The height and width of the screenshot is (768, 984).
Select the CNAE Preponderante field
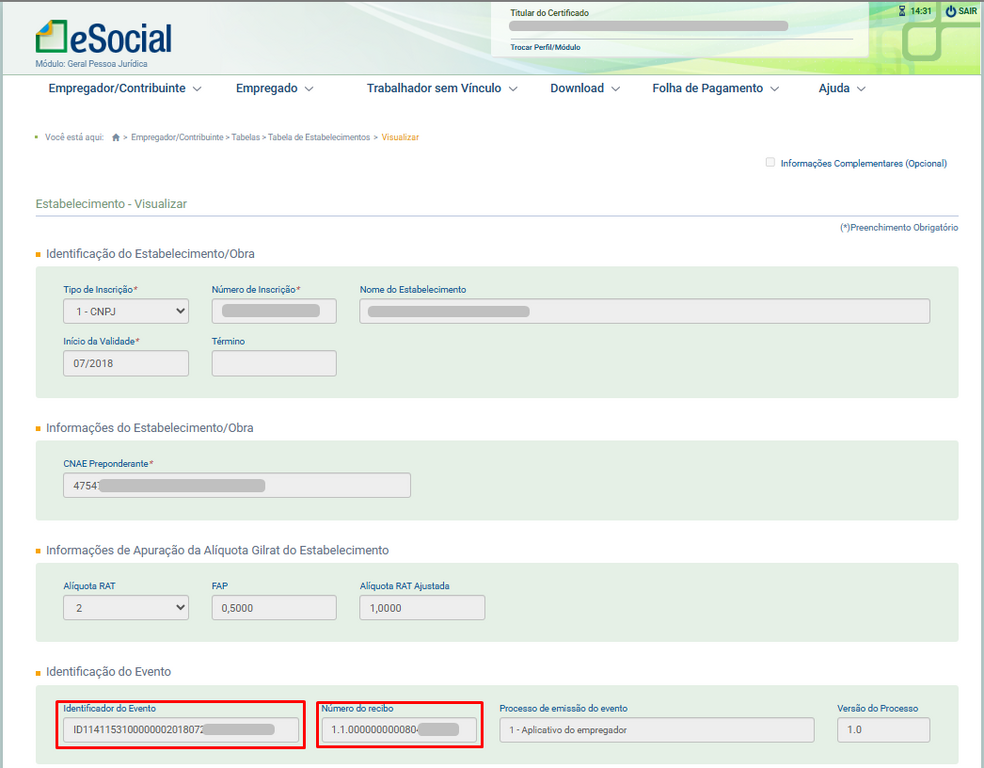[x=236, y=485]
